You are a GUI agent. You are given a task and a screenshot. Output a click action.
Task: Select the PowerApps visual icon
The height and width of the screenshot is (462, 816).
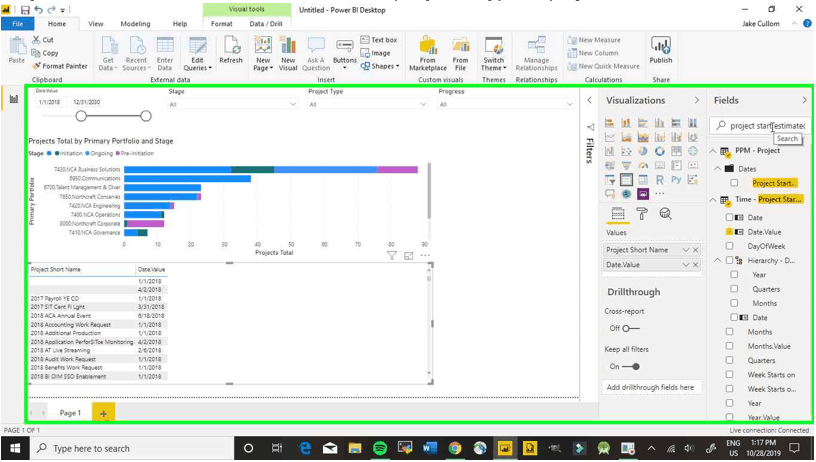pos(643,194)
